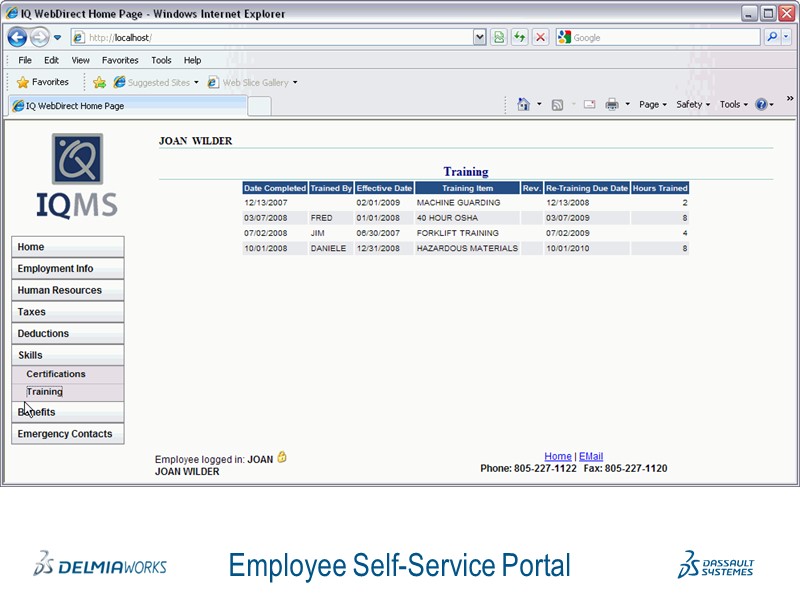
Task: Click the Favorites star icon
Action: pos(22,81)
